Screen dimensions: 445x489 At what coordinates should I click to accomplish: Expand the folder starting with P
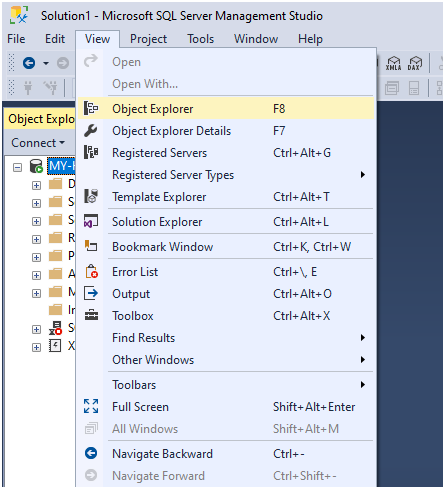click(x=36, y=257)
